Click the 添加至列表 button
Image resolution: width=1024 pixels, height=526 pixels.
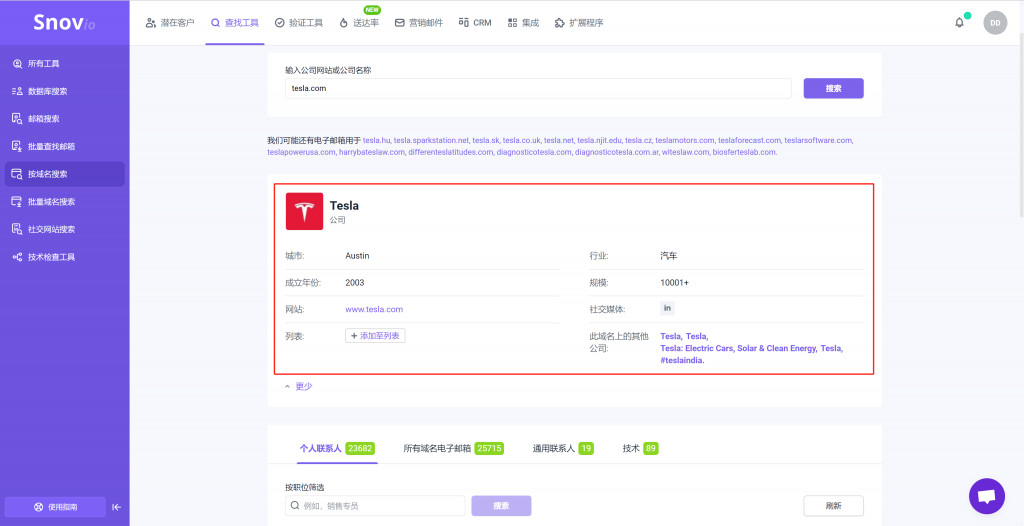pos(376,336)
